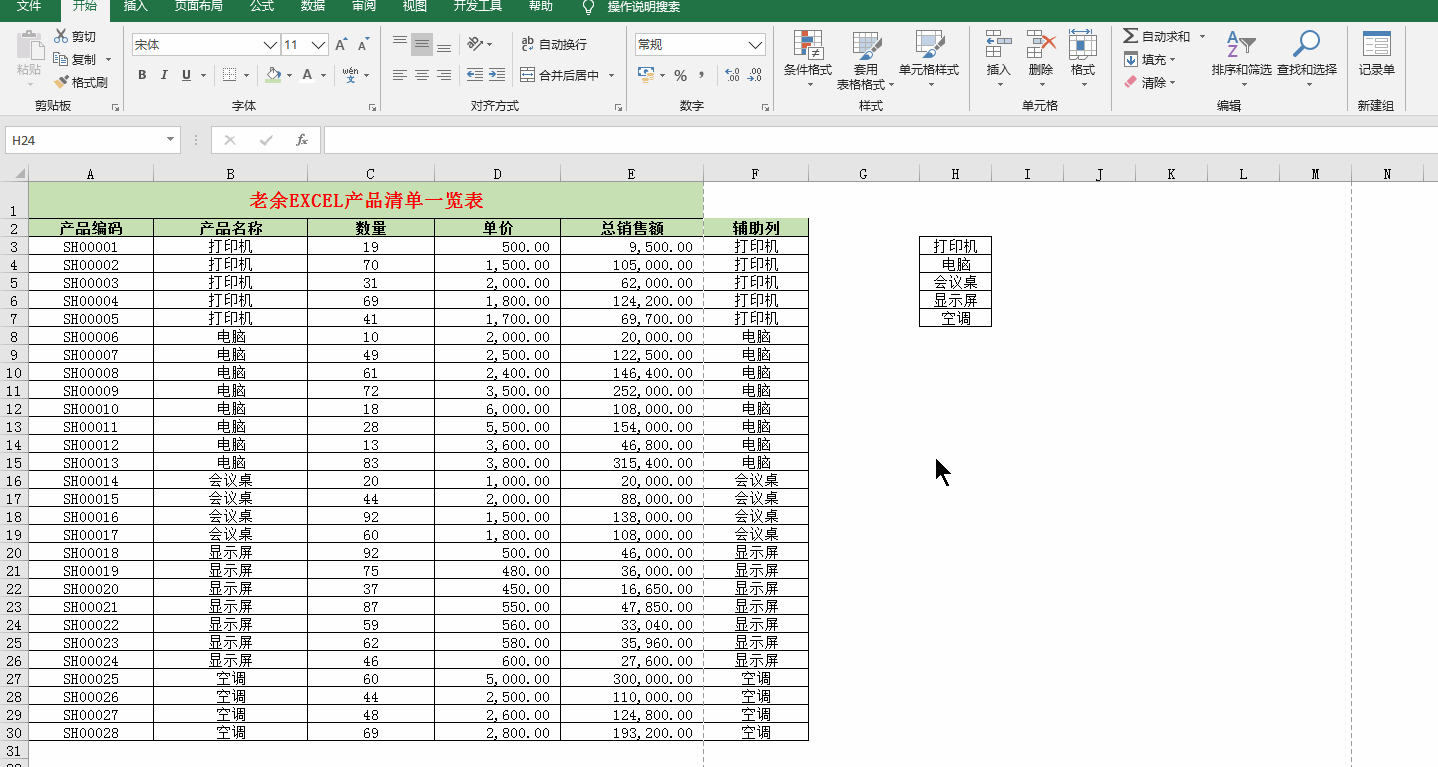
Task: Select the Format Painter (格式刷) brush
Action: [x=61, y=82]
